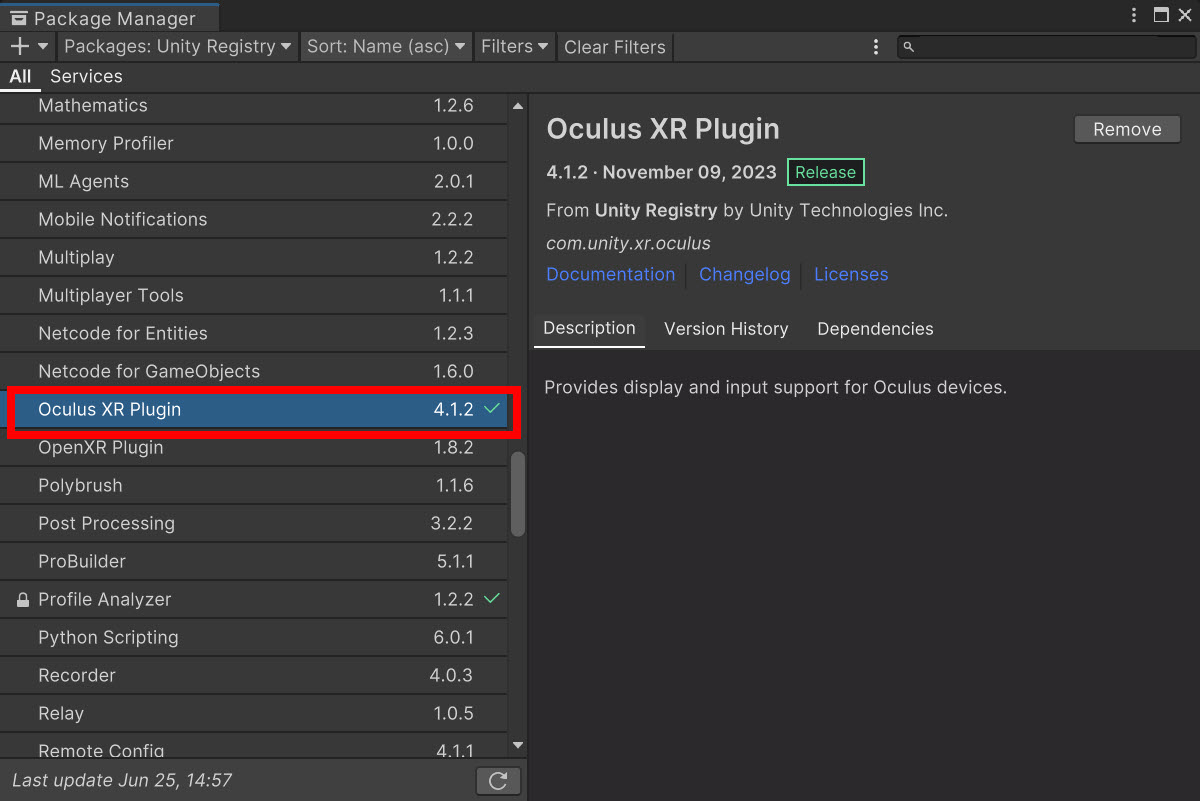The height and width of the screenshot is (801, 1200).
Task: Select the ML Agents package
Action: [254, 182]
